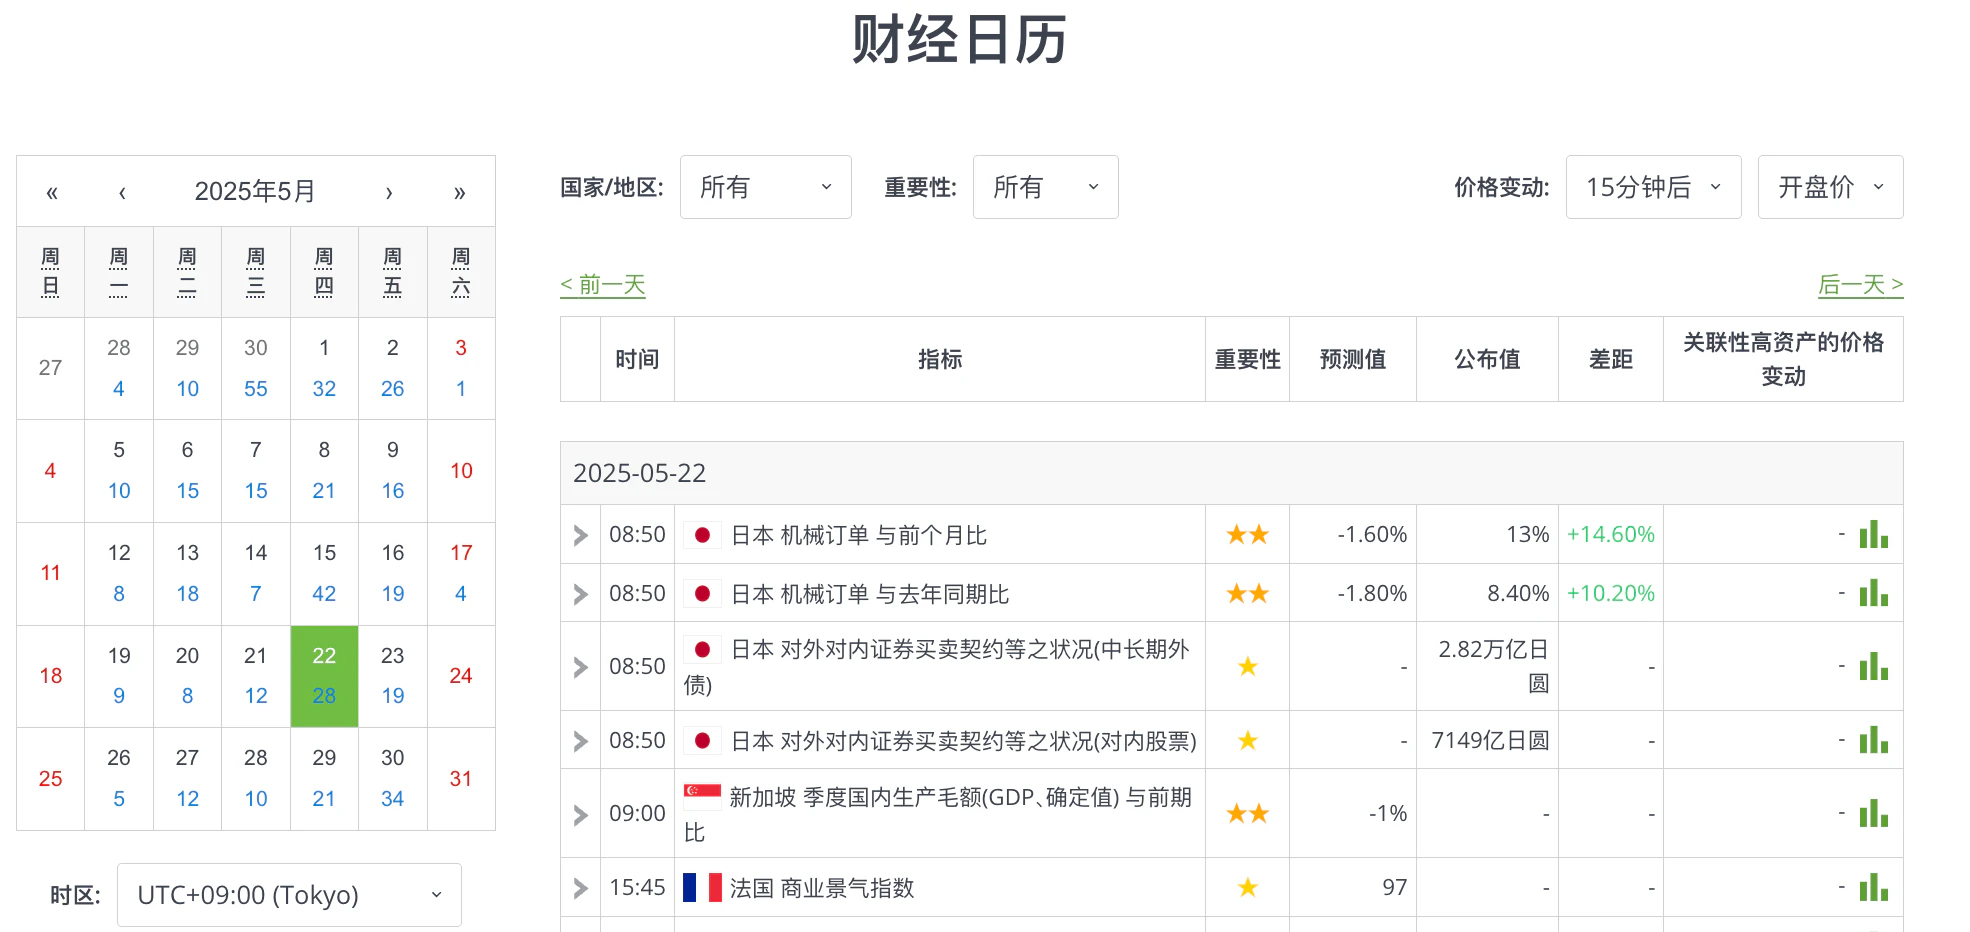Click the 前一天 link
This screenshot has height=932, width=1970.
click(603, 285)
